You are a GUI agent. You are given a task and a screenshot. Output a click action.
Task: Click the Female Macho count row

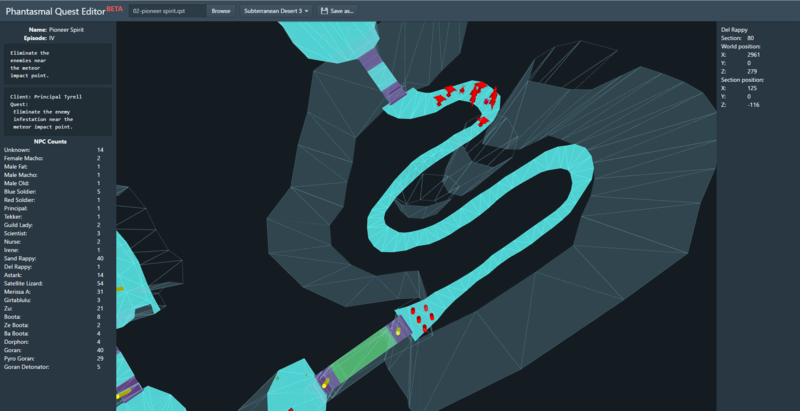tap(54, 158)
